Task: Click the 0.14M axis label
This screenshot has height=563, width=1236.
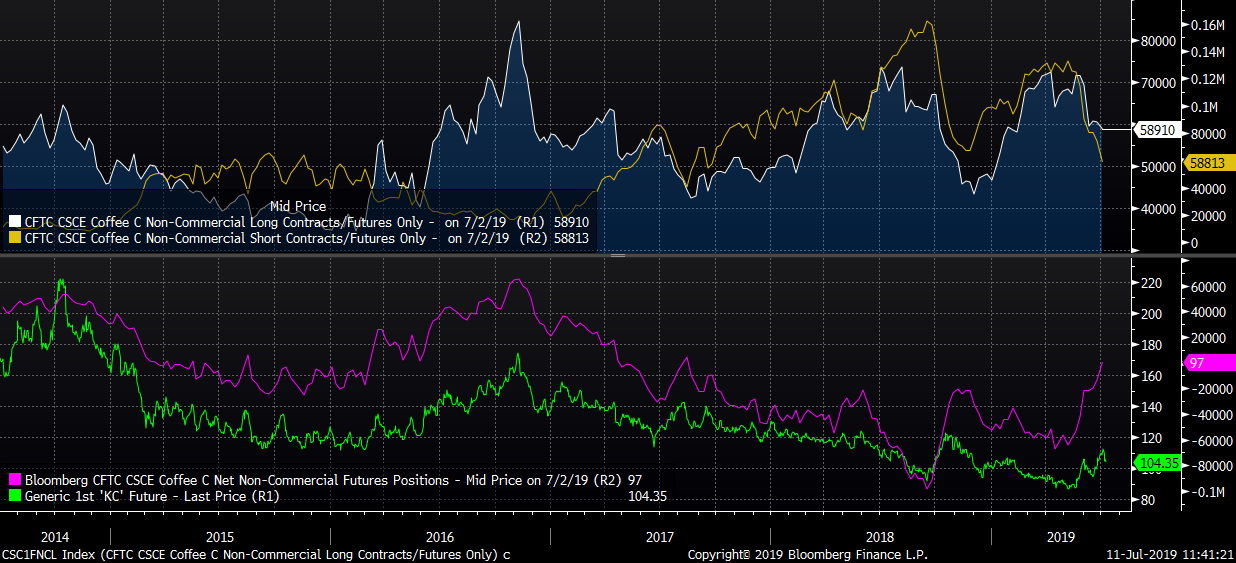Action: (x=1208, y=52)
